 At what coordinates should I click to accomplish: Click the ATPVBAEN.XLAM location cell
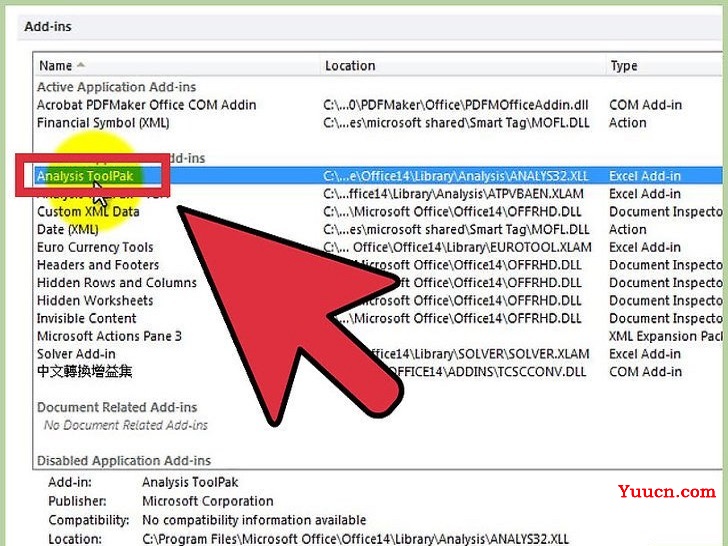(454, 194)
